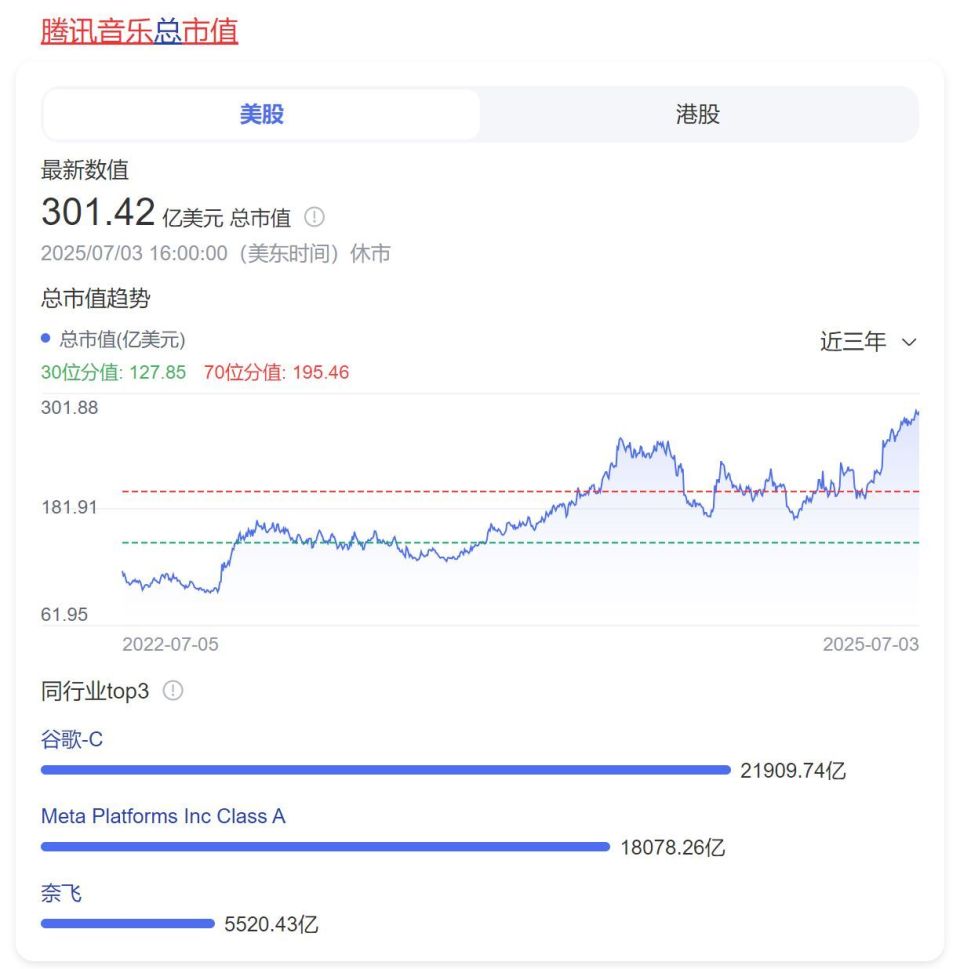Click the blue 总市值 title link
This screenshot has width=960, height=969.
(x=196, y=31)
